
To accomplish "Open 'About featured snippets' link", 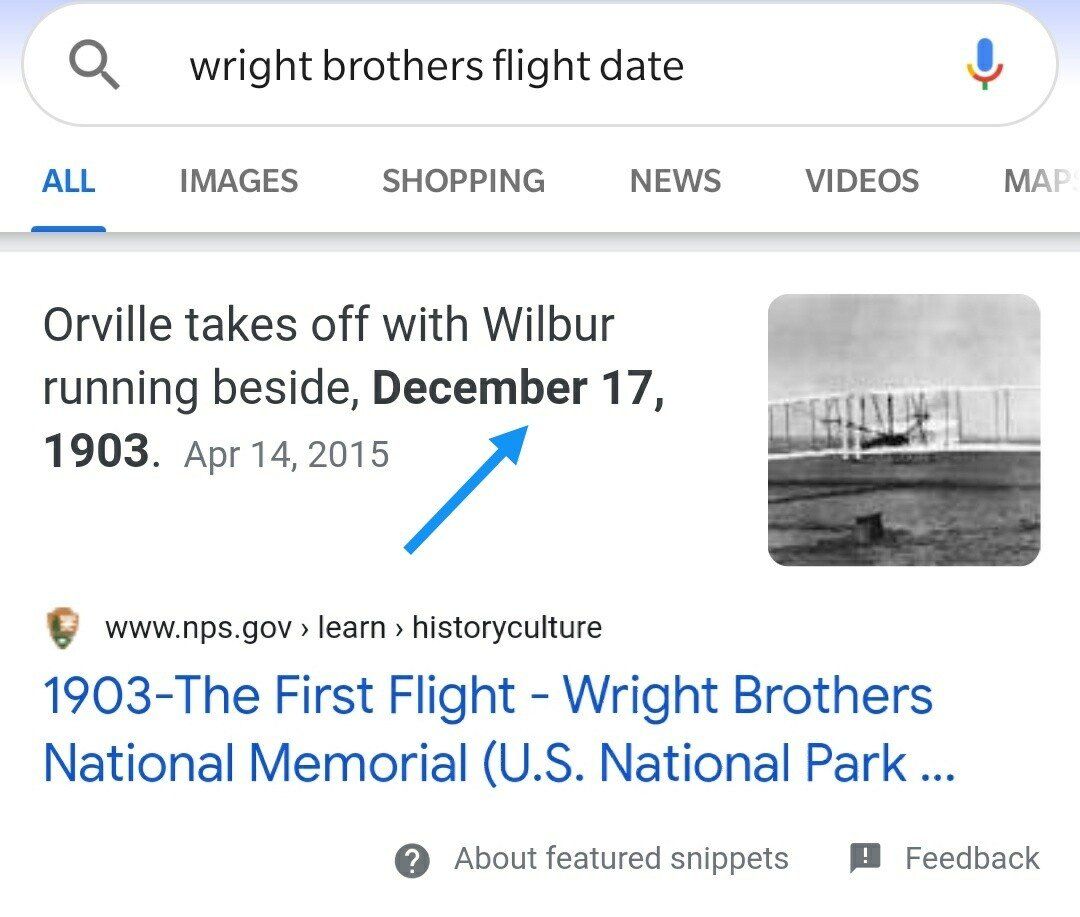I will (621, 858).
